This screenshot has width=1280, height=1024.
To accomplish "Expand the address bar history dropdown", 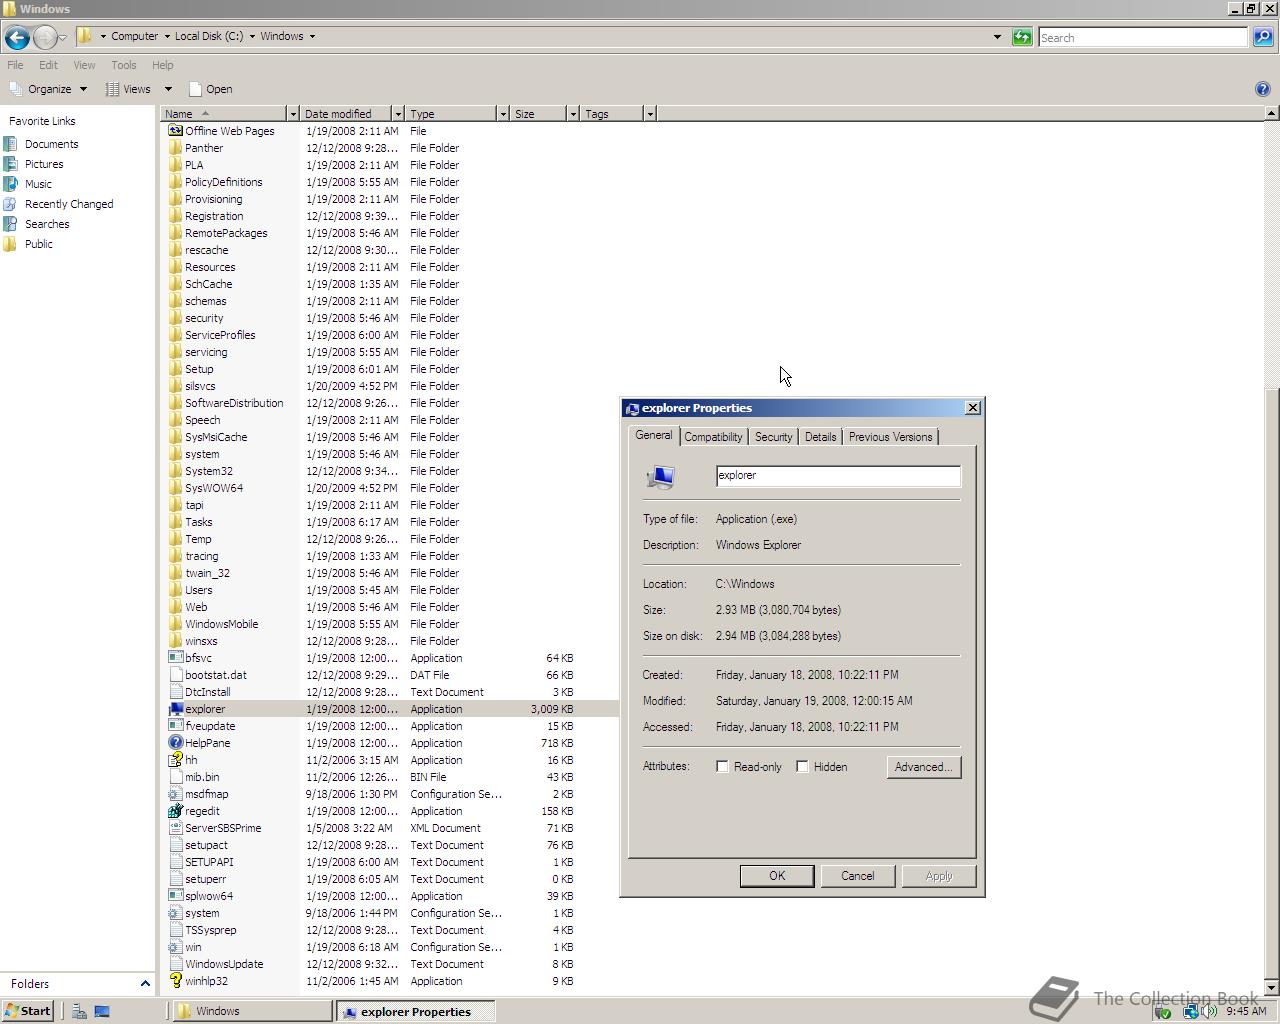I will pyautogui.click(x=997, y=37).
